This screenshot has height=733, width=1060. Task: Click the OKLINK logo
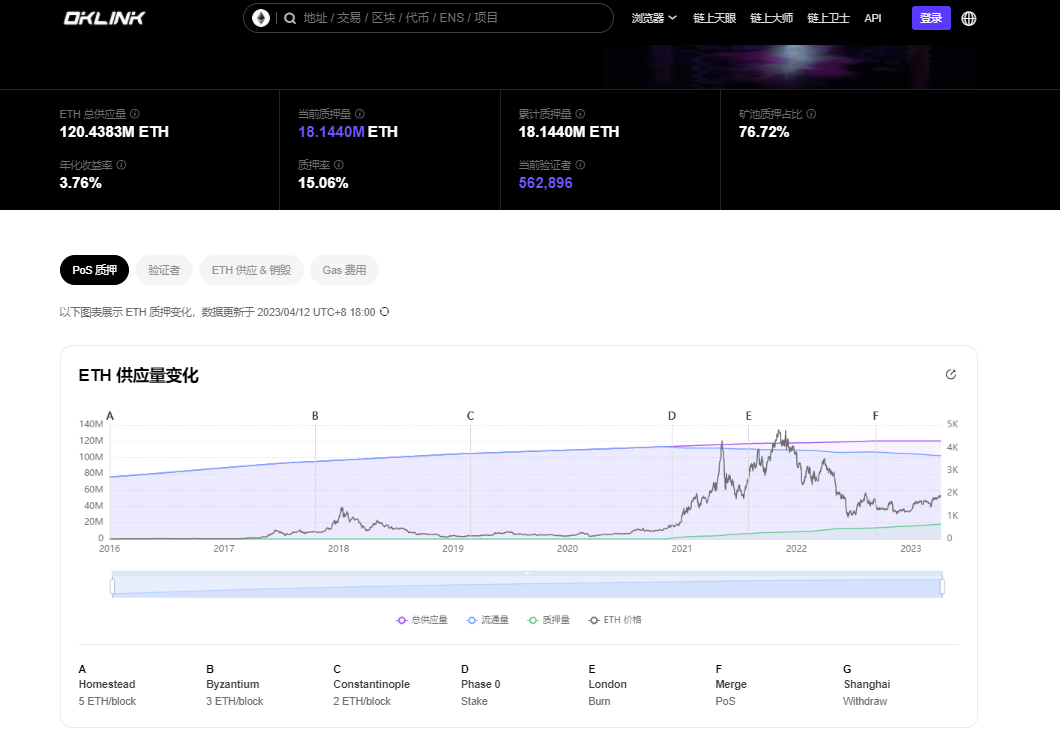coord(103,17)
